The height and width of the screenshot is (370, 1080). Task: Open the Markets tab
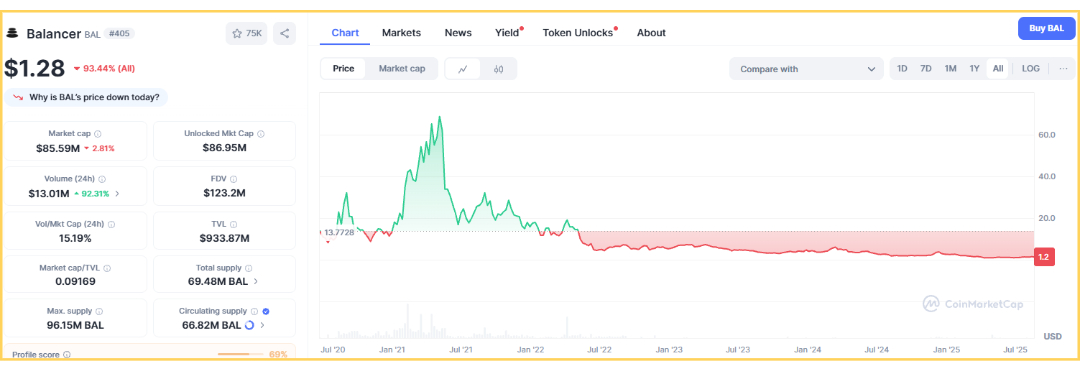point(402,32)
